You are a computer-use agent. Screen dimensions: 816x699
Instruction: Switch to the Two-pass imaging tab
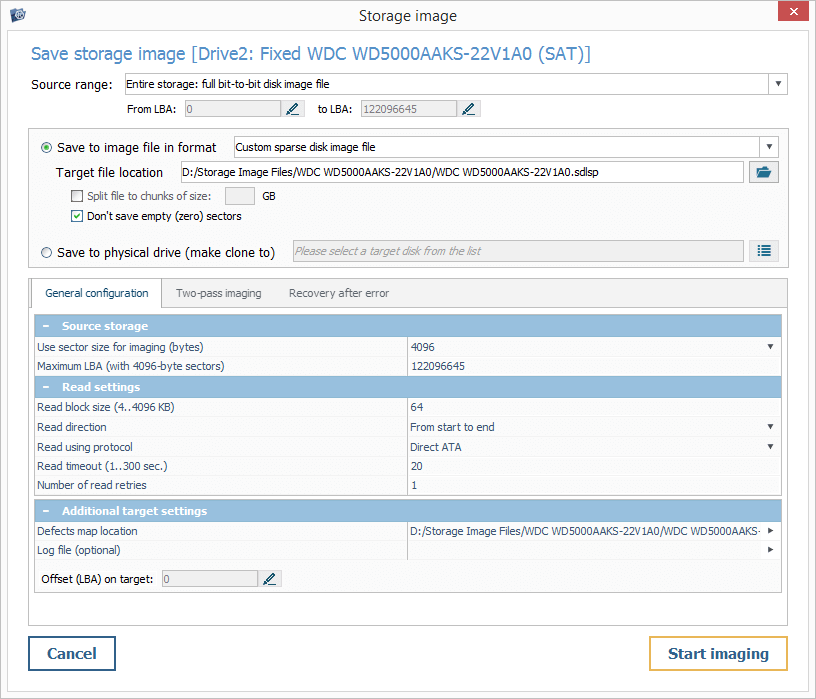(218, 293)
